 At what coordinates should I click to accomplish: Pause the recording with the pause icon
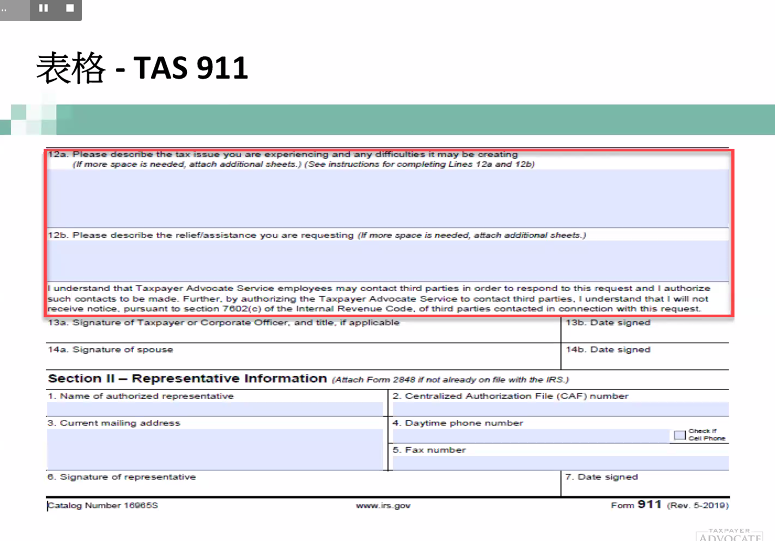click(43, 8)
